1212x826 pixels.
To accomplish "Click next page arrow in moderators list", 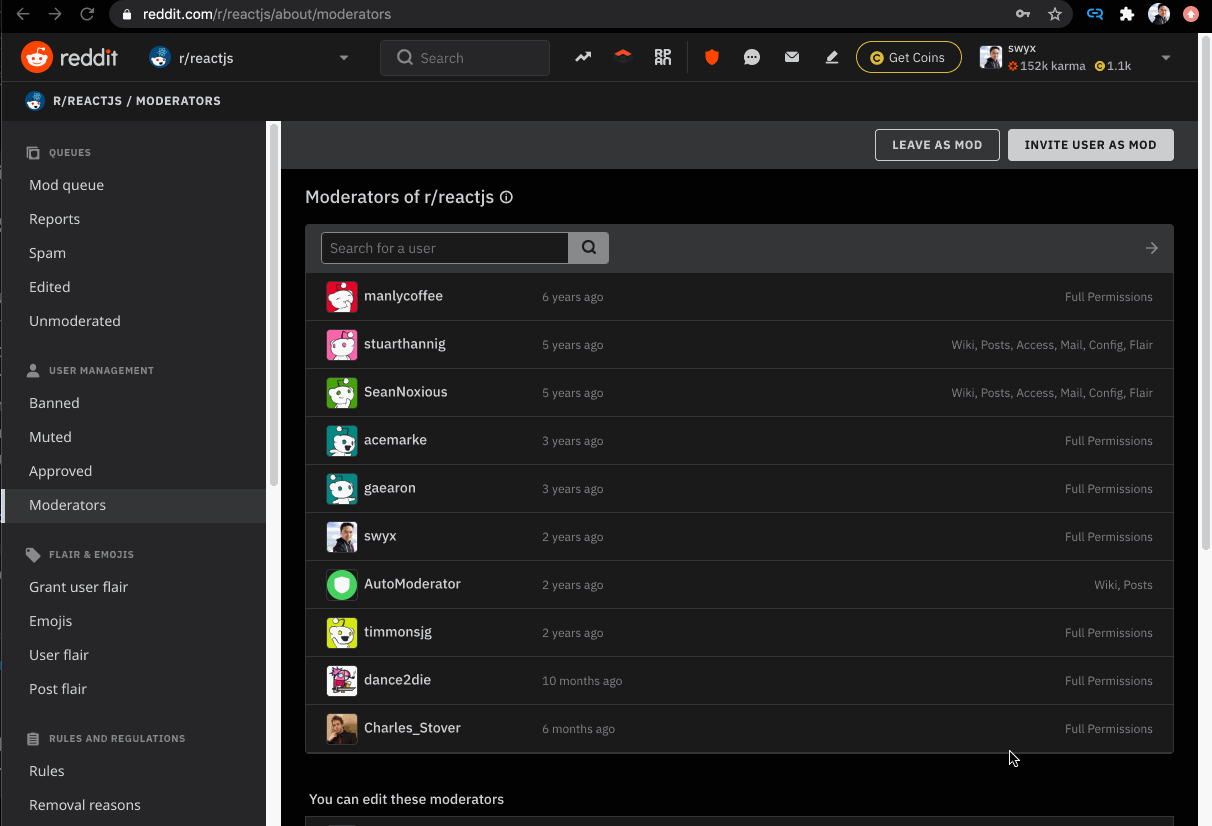I will [x=1152, y=248].
